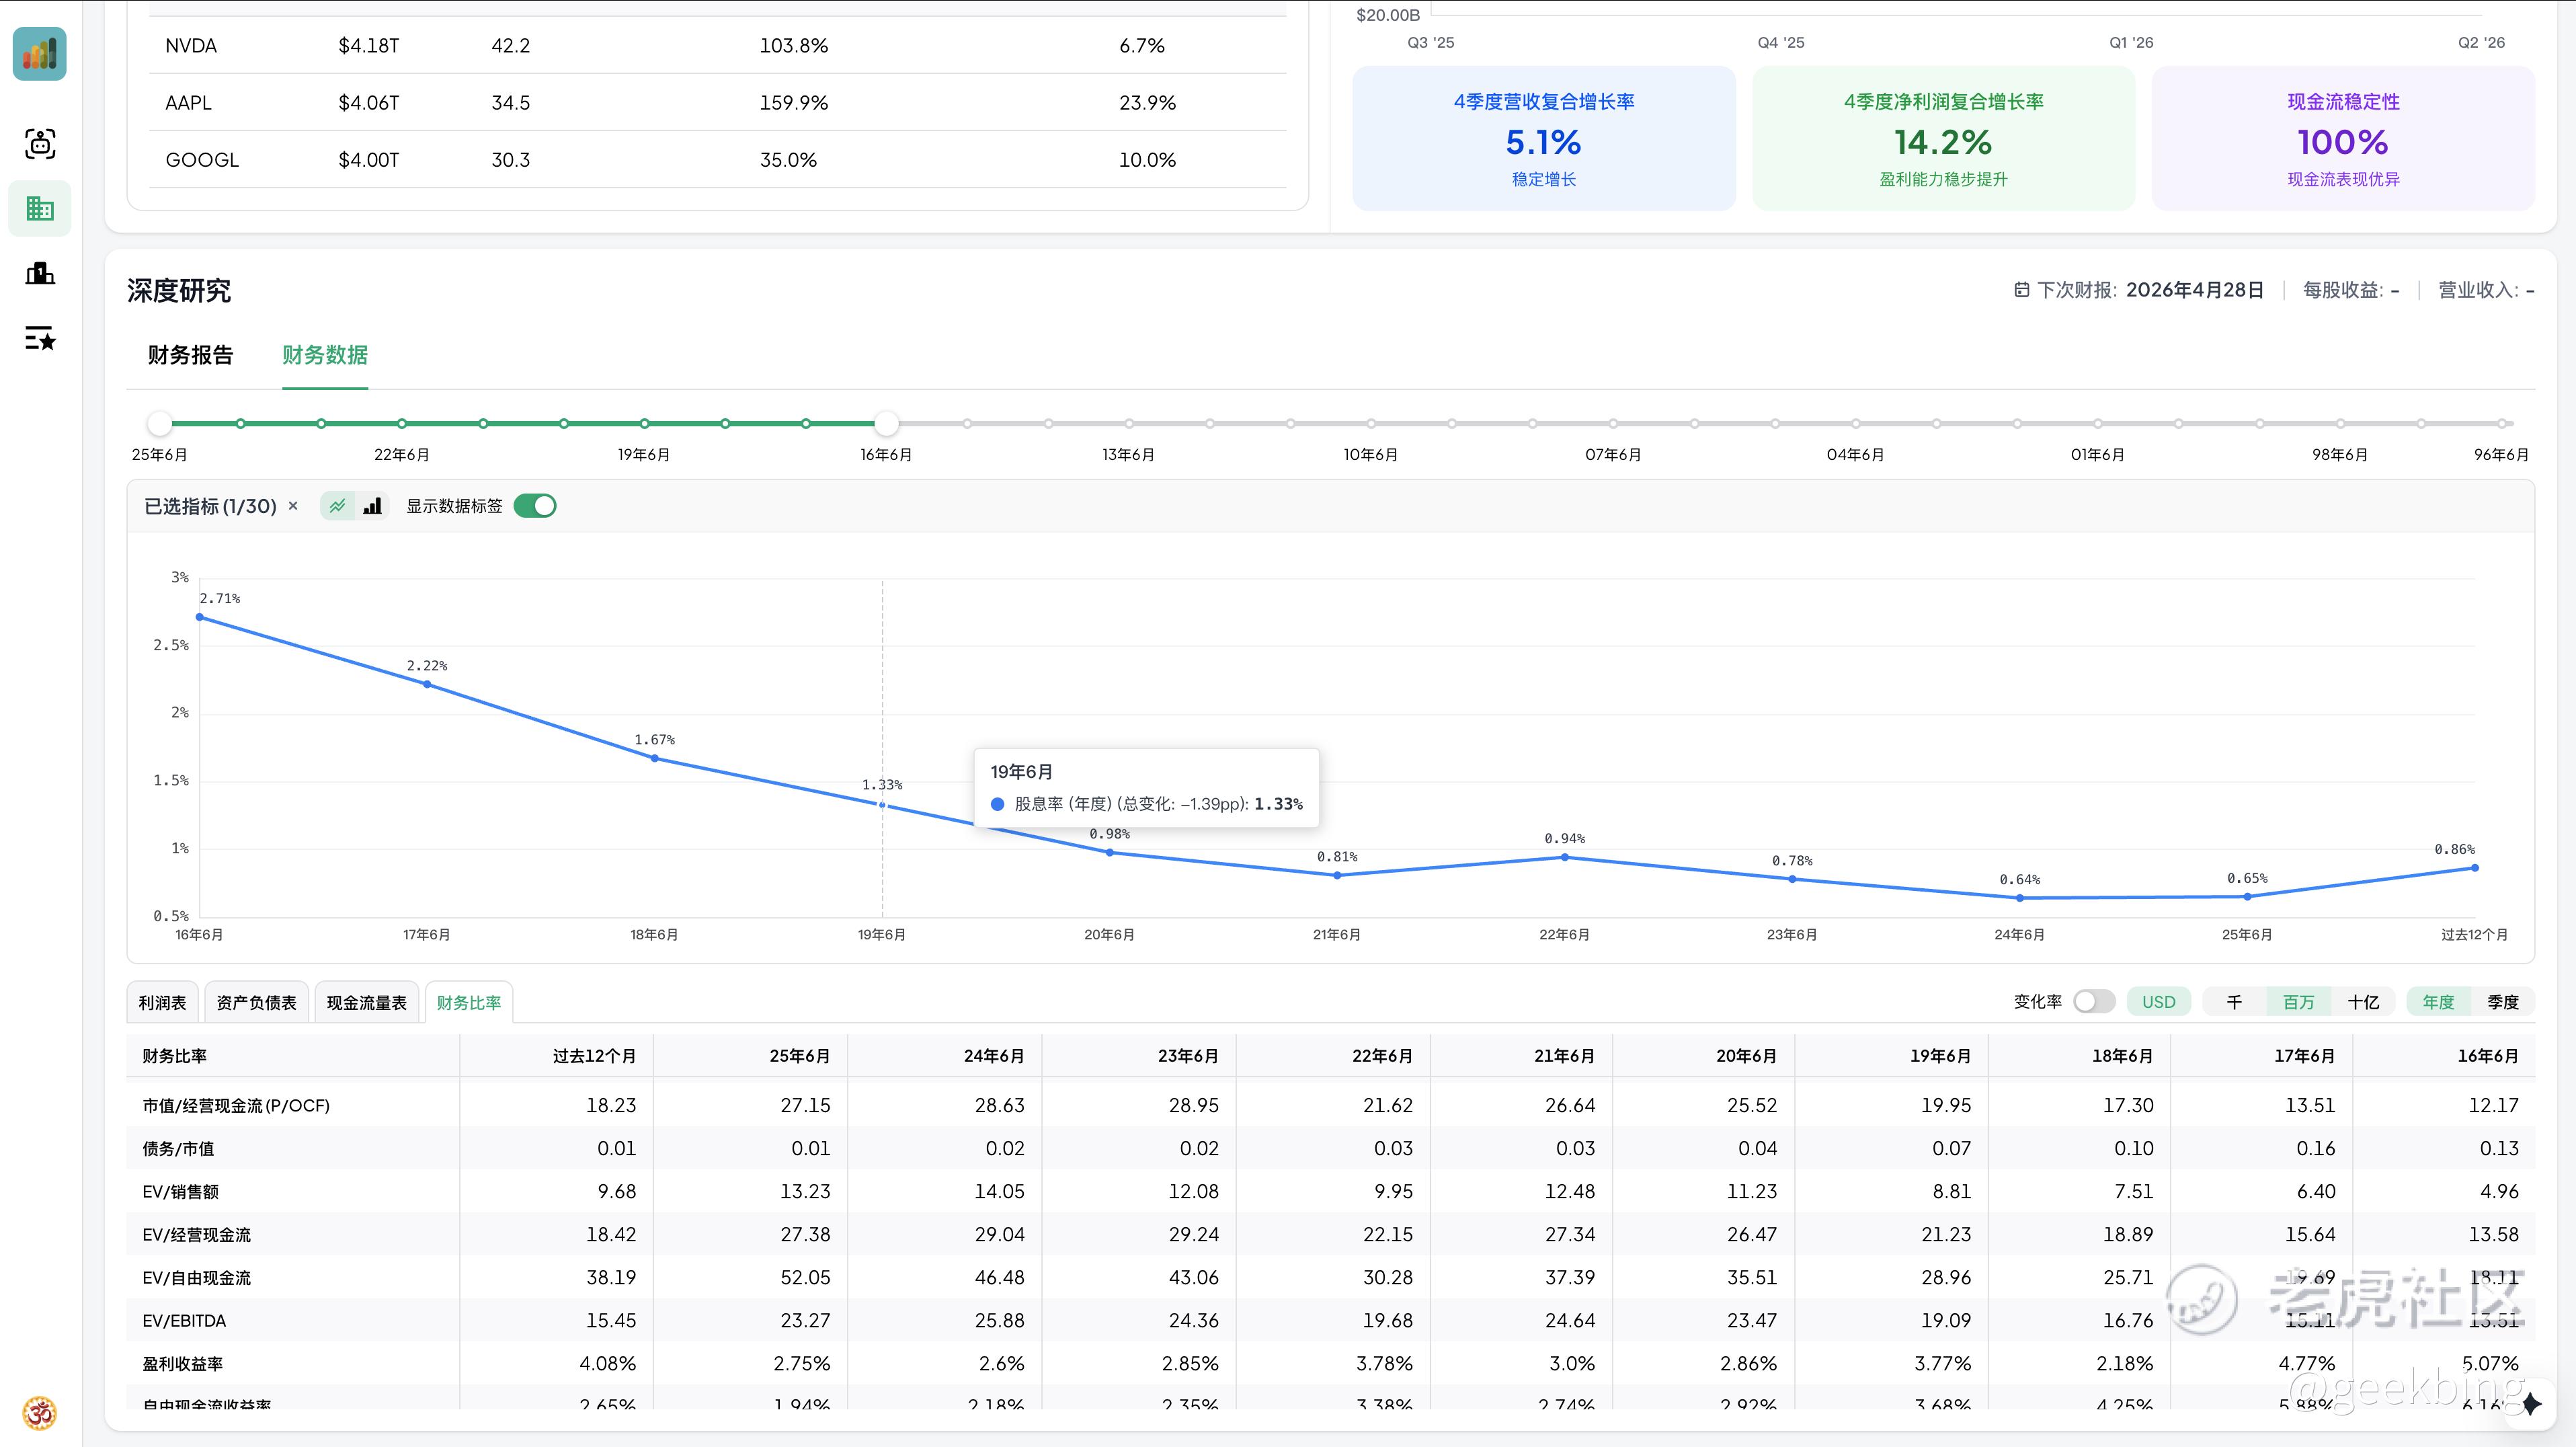Open the 现金流量表 tab

click(366, 1003)
